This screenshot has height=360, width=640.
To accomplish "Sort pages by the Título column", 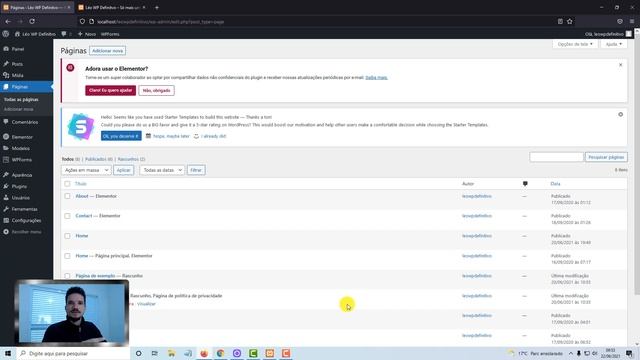I will pyautogui.click(x=81, y=184).
